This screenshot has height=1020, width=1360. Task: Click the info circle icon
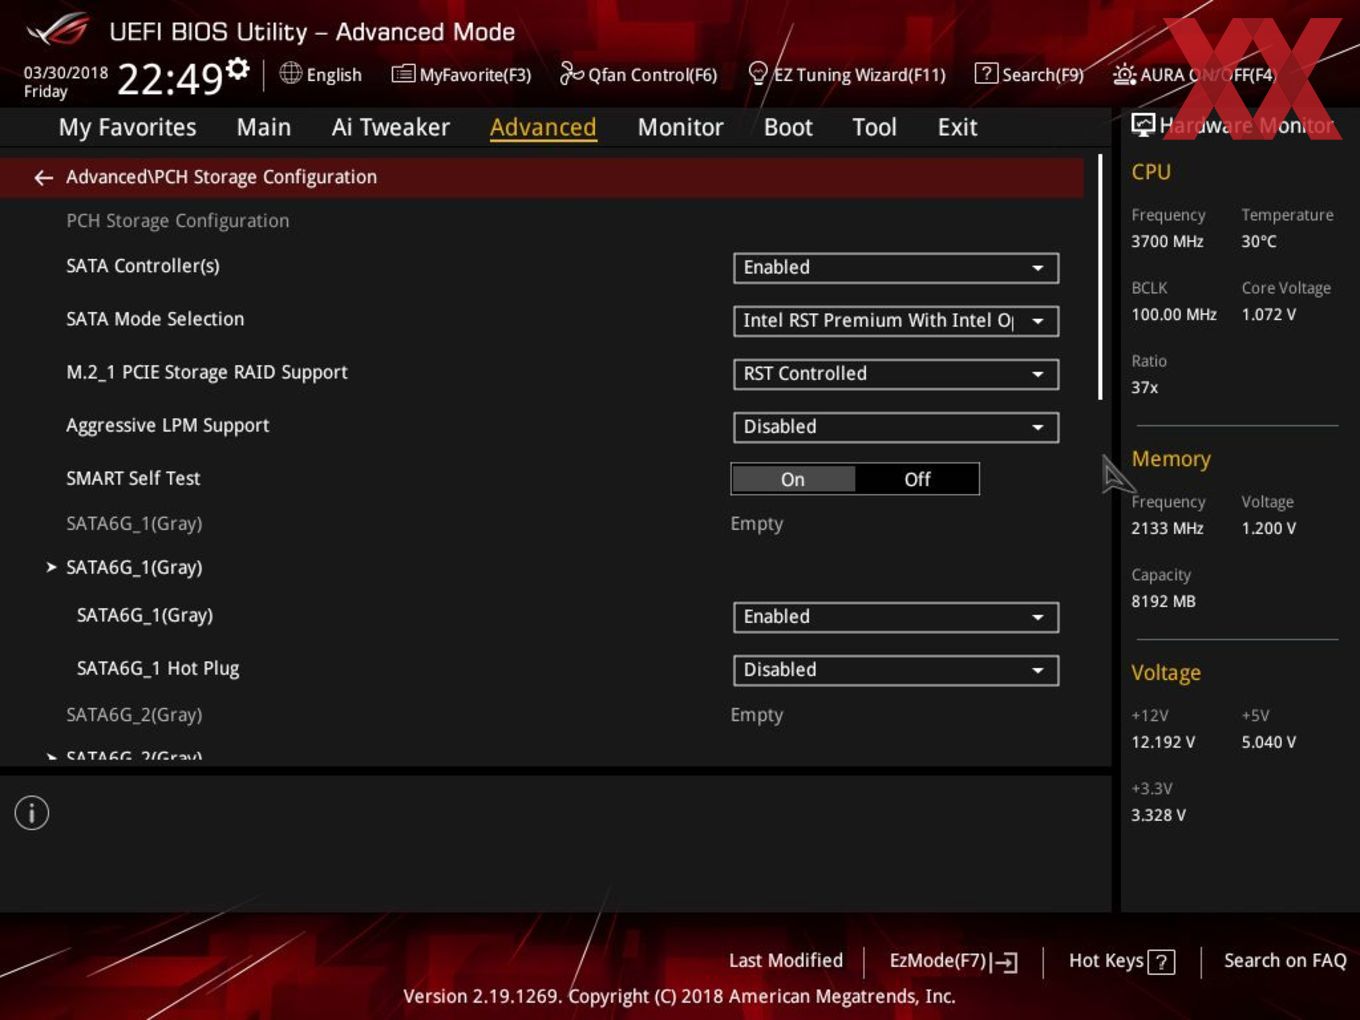32,813
